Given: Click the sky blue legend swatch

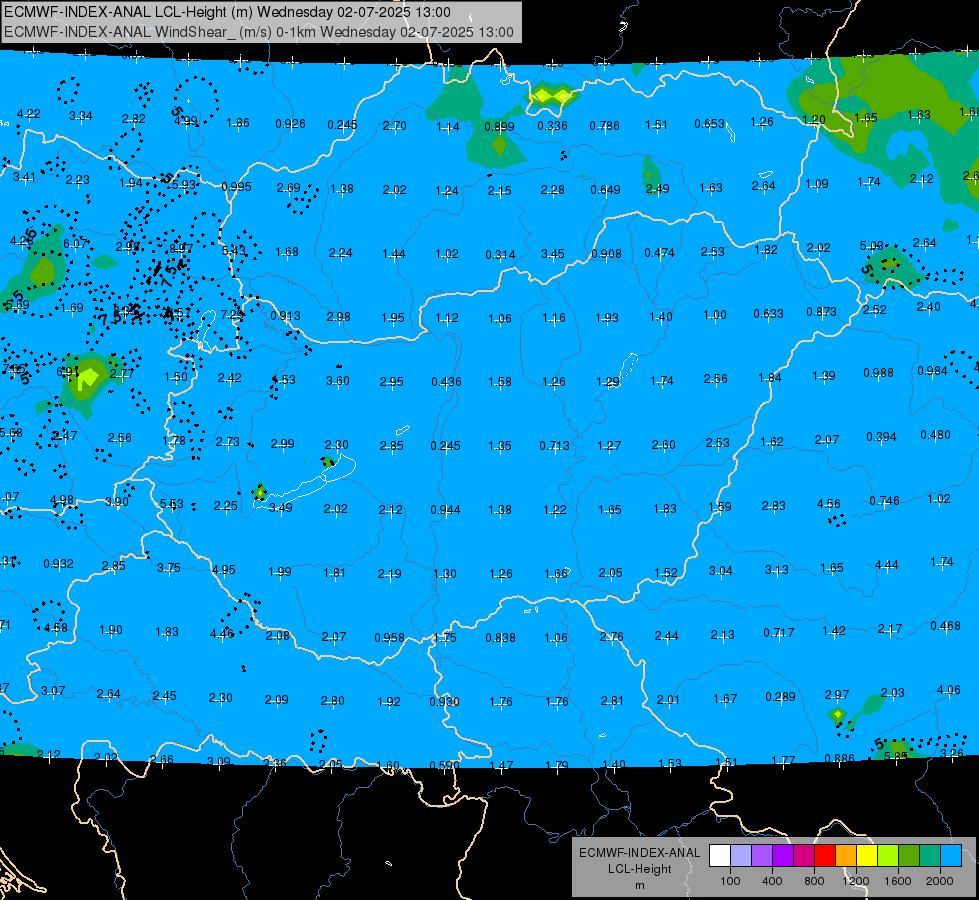Looking at the screenshot, I should click(x=952, y=855).
